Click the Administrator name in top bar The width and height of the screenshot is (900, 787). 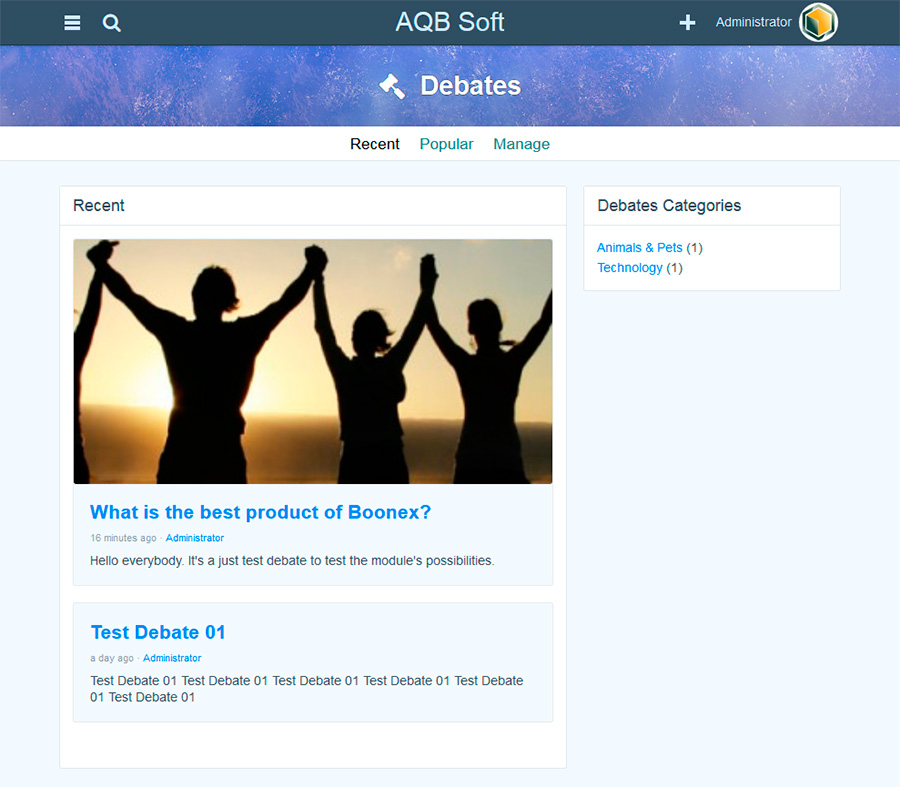tap(753, 22)
